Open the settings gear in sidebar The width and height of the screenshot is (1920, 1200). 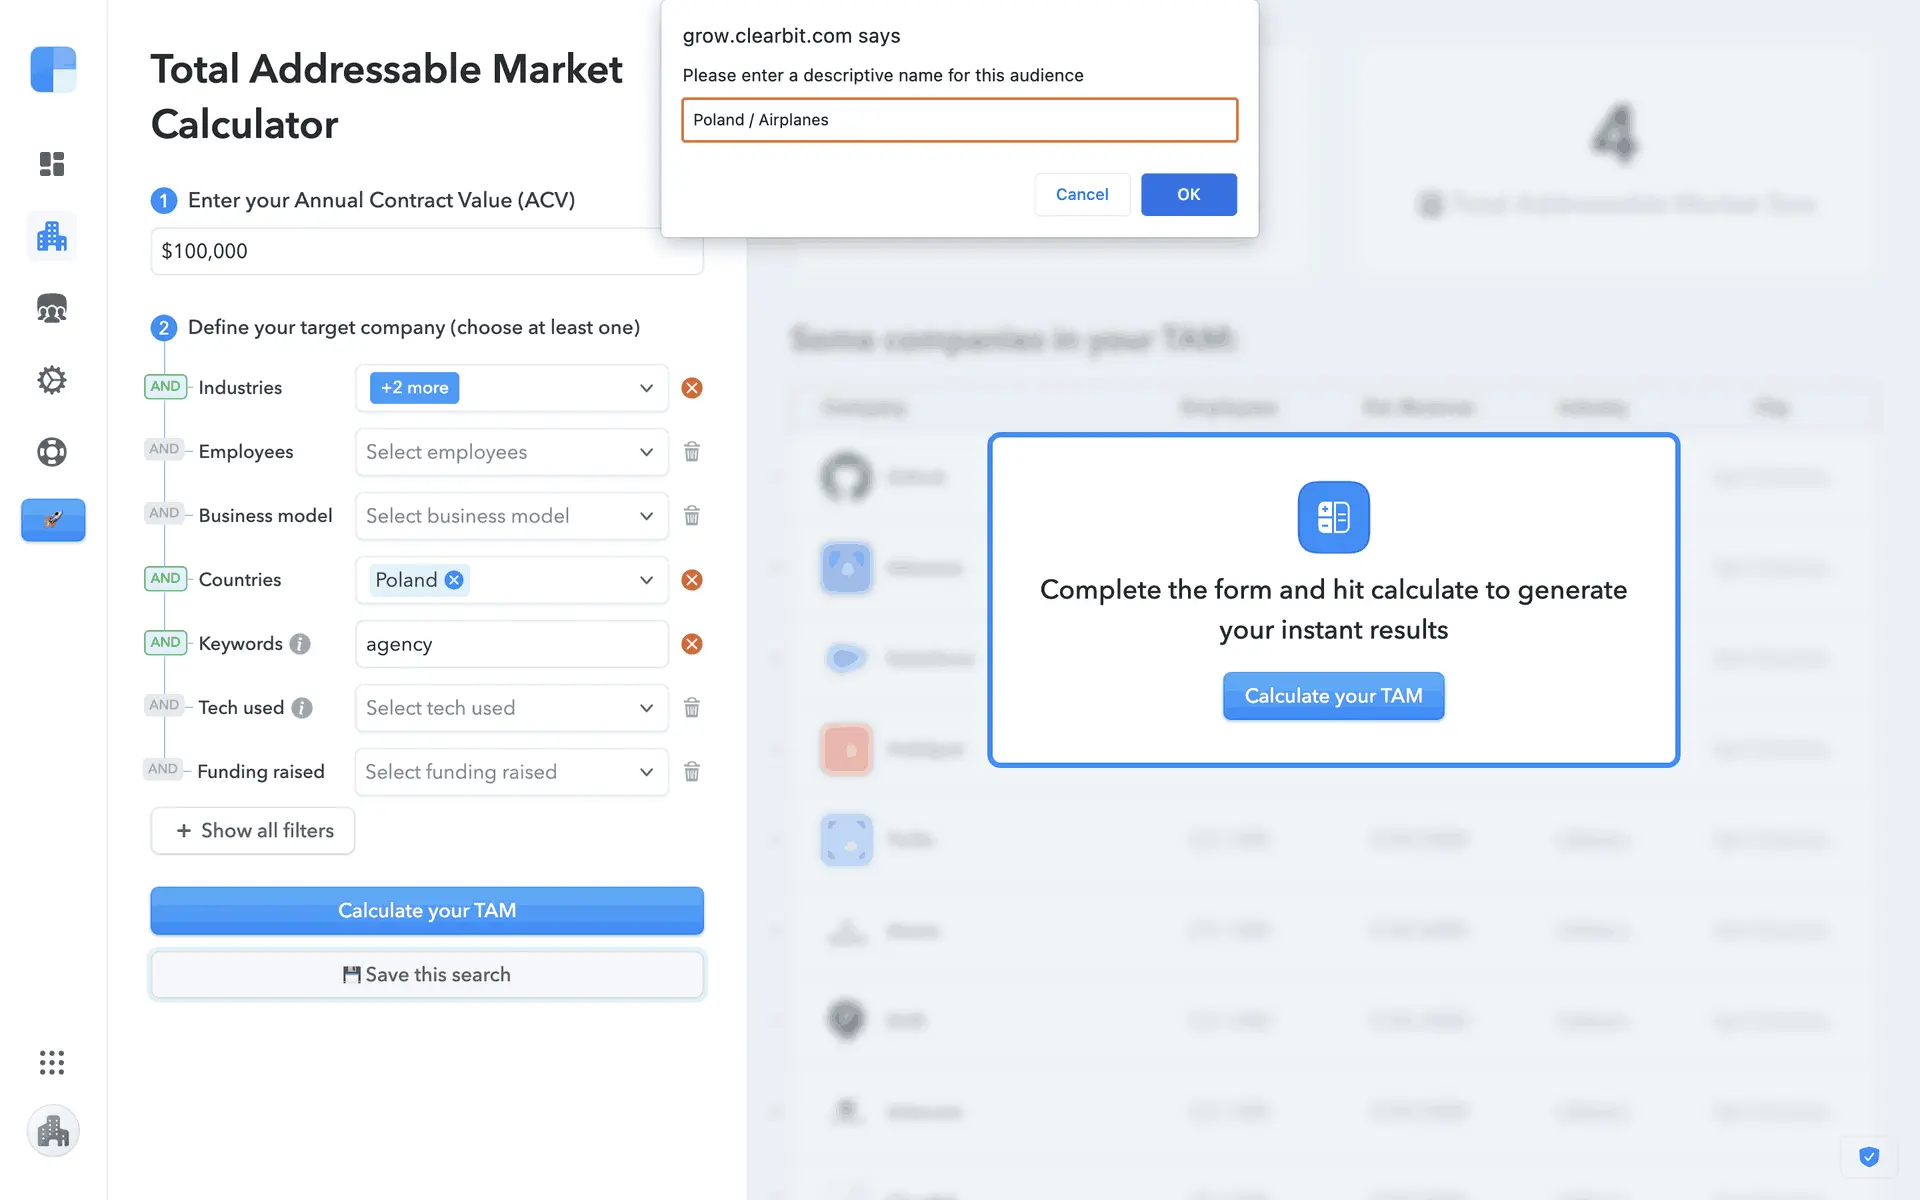click(x=52, y=380)
